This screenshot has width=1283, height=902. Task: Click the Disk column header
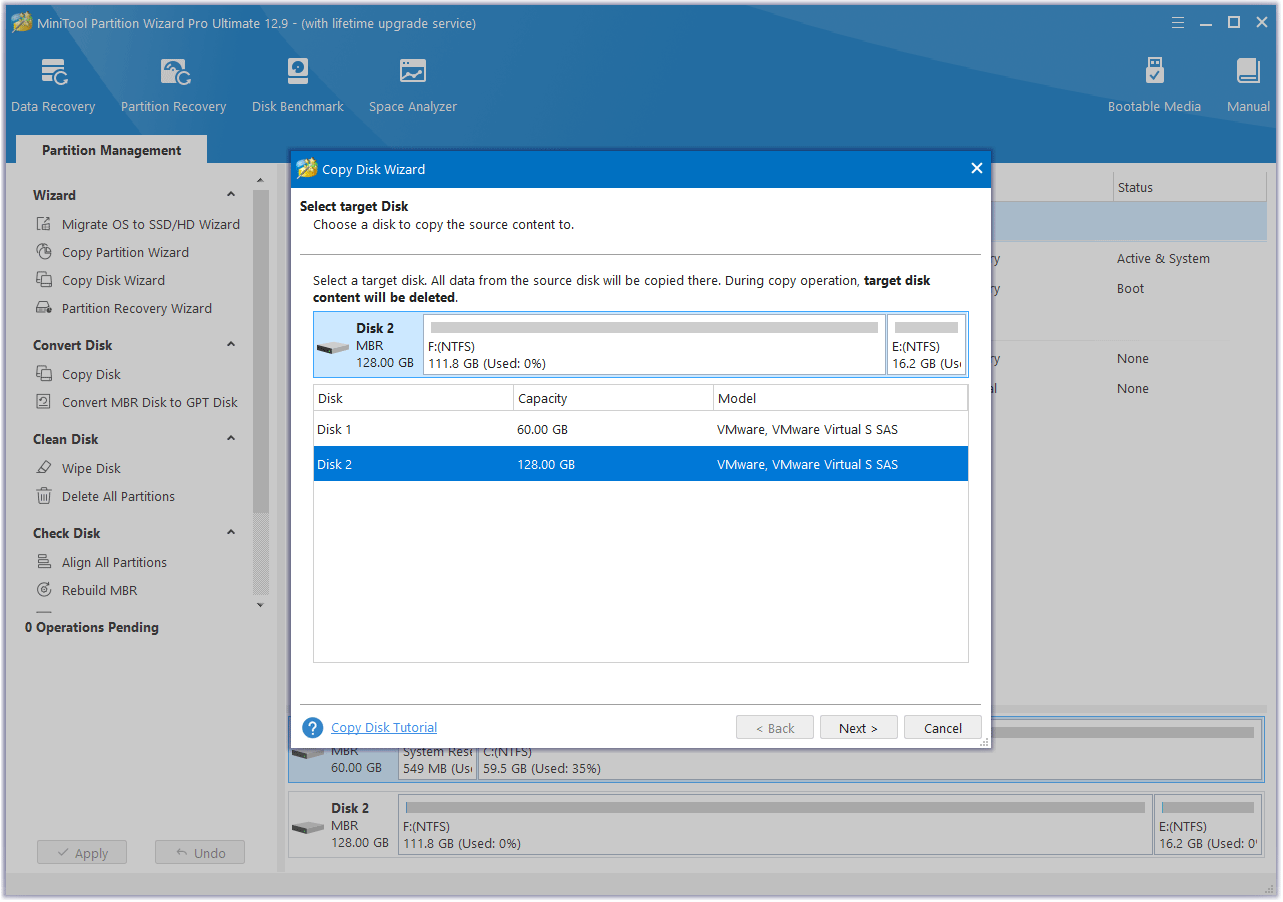tap(413, 398)
